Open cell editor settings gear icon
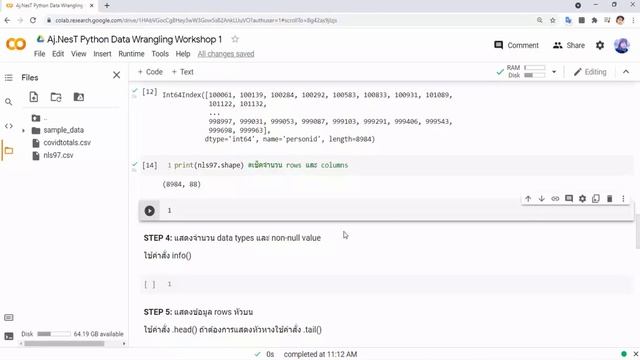Image resolution: width=640 pixels, height=360 pixels. click(x=582, y=199)
